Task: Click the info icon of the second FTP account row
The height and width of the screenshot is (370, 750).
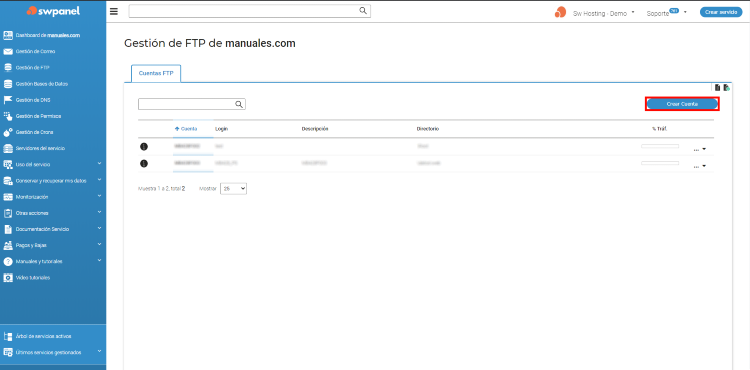Action: (x=143, y=163)
